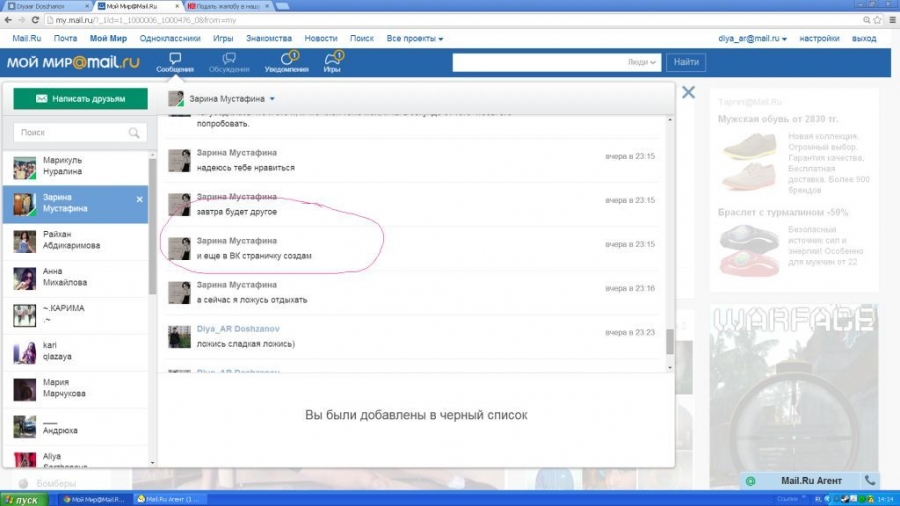Open the Браслет с турмалином ad
The width and height of the screenshot is (900, 506).
pyautogui.click(x=783, y=212)
